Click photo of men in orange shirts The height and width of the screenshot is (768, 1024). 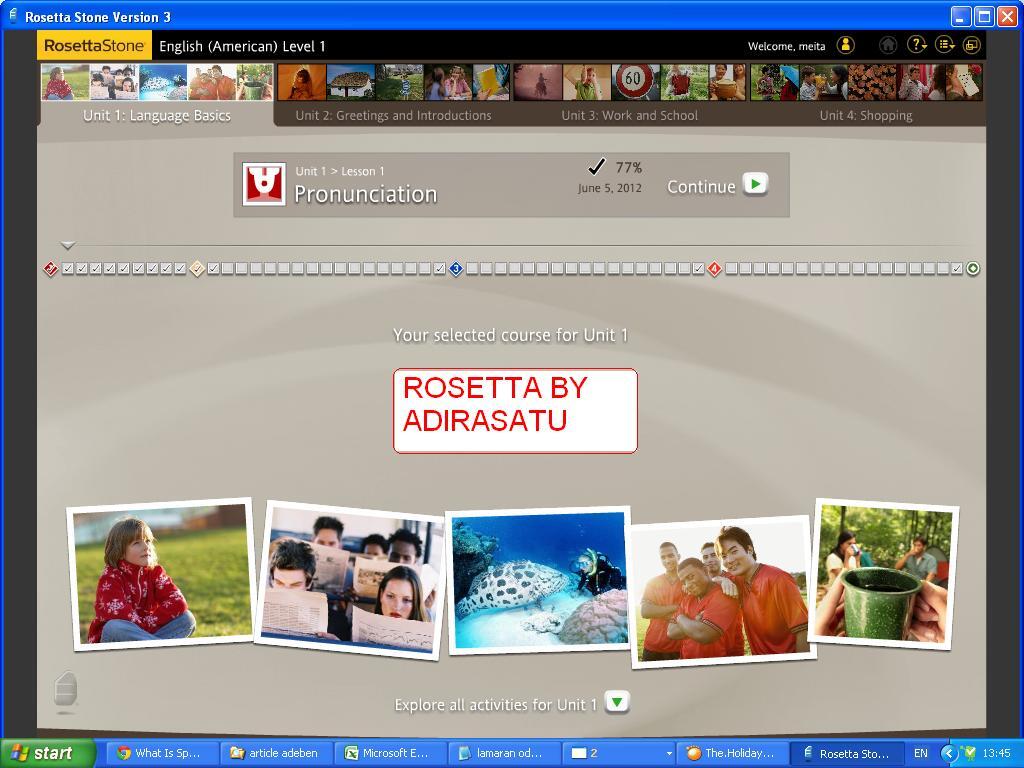point(722,591)
